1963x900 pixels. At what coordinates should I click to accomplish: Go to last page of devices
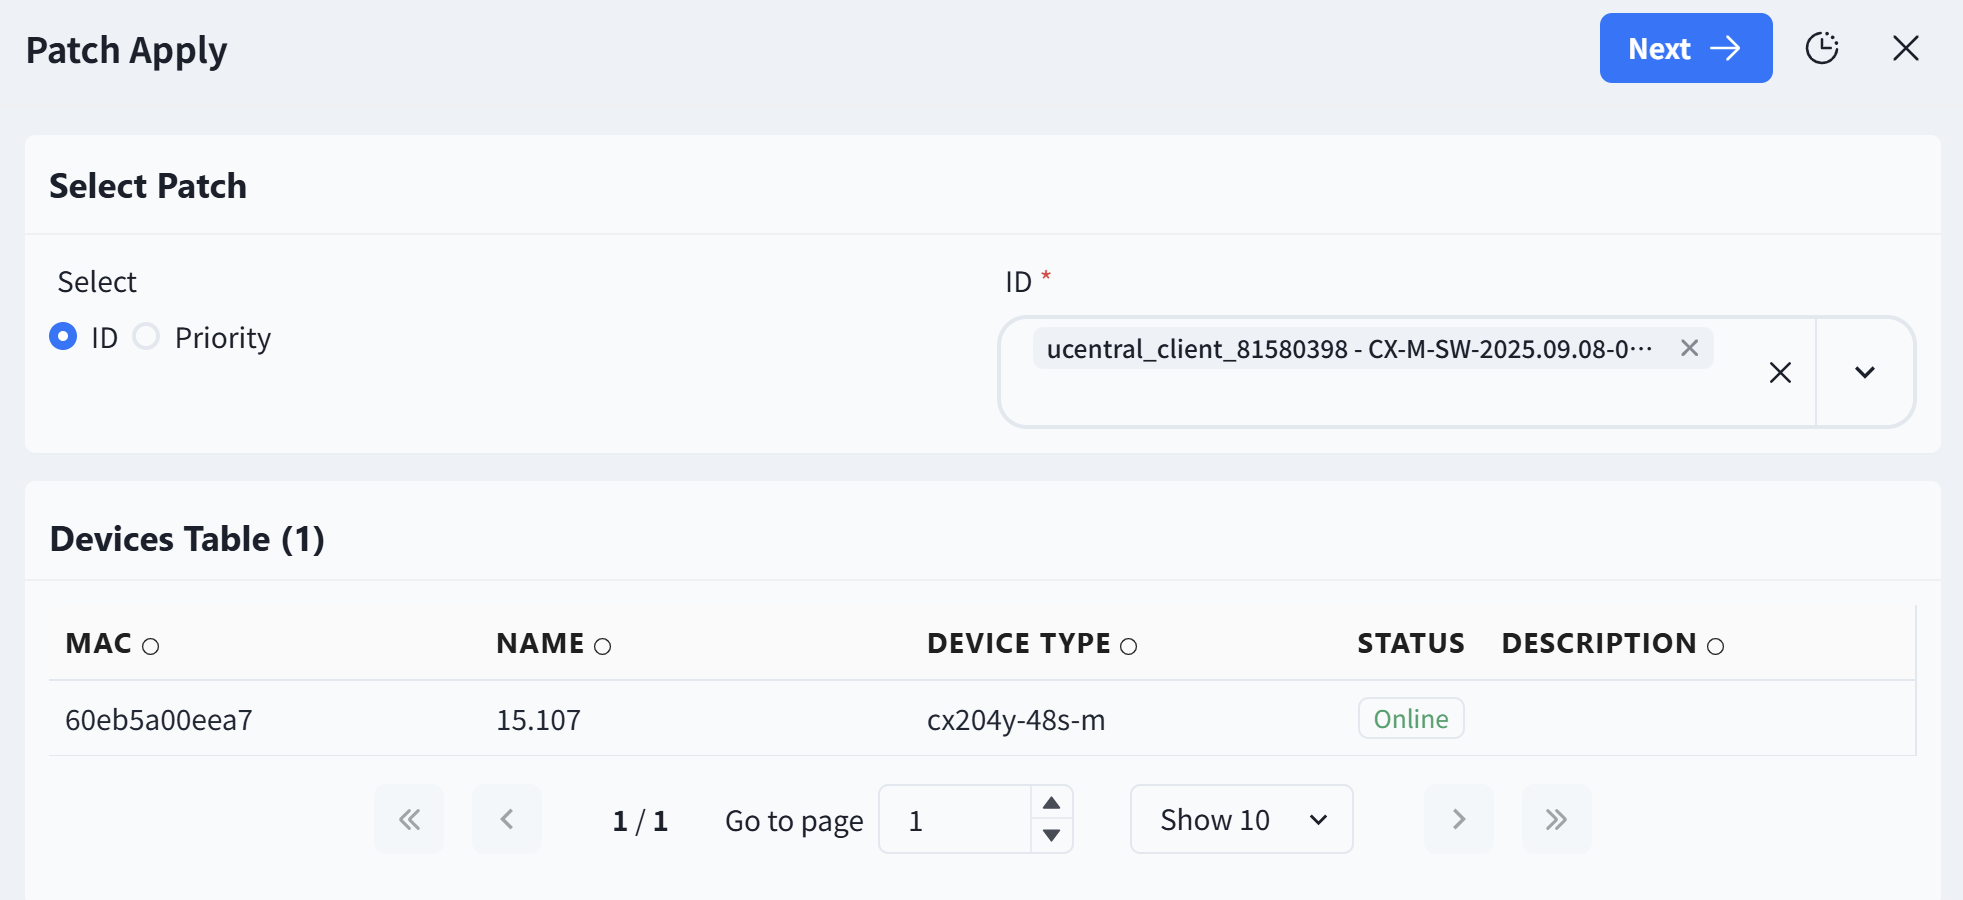(x=1557, y=819)
